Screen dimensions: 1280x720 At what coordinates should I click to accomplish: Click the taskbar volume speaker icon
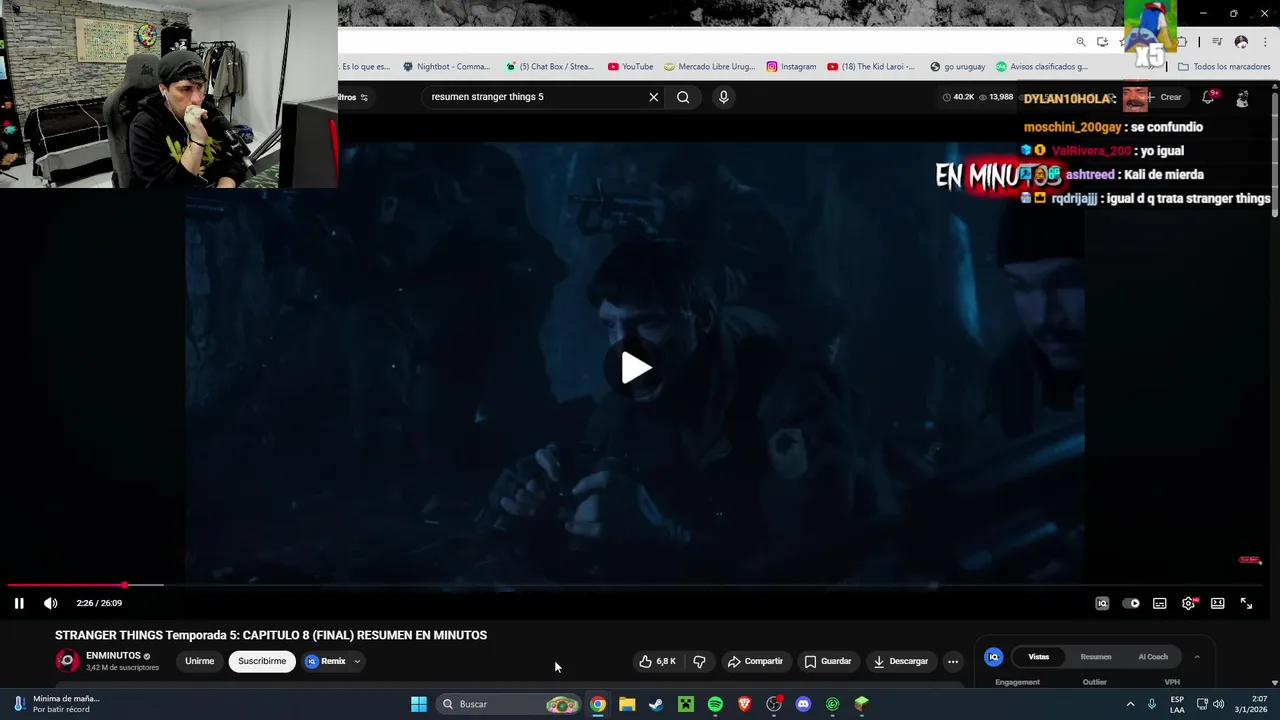coord(1218,704)
